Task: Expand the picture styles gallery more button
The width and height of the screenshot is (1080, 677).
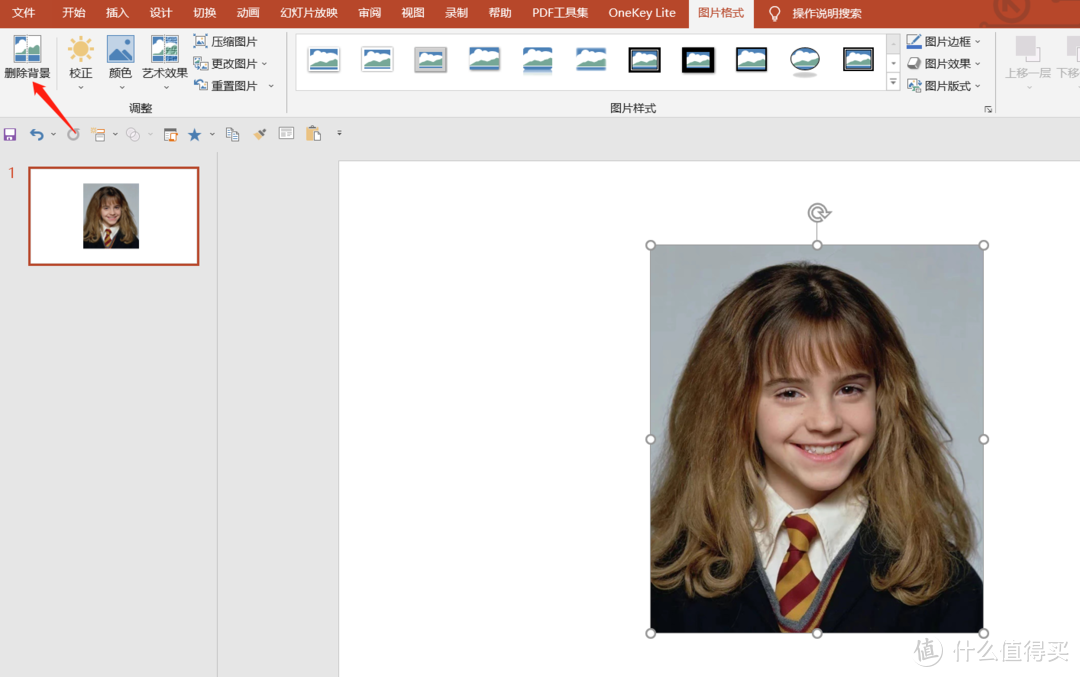Action: 893,82
